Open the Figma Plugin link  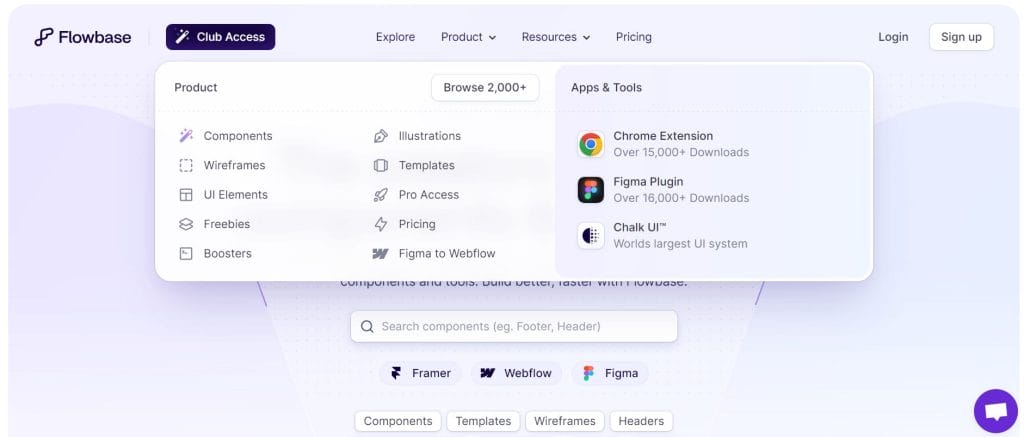[648, 182]
